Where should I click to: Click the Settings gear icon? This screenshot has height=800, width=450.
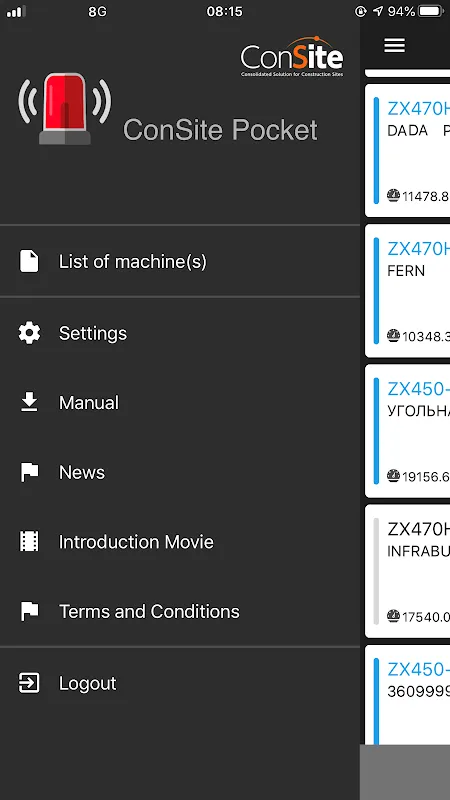29,333
